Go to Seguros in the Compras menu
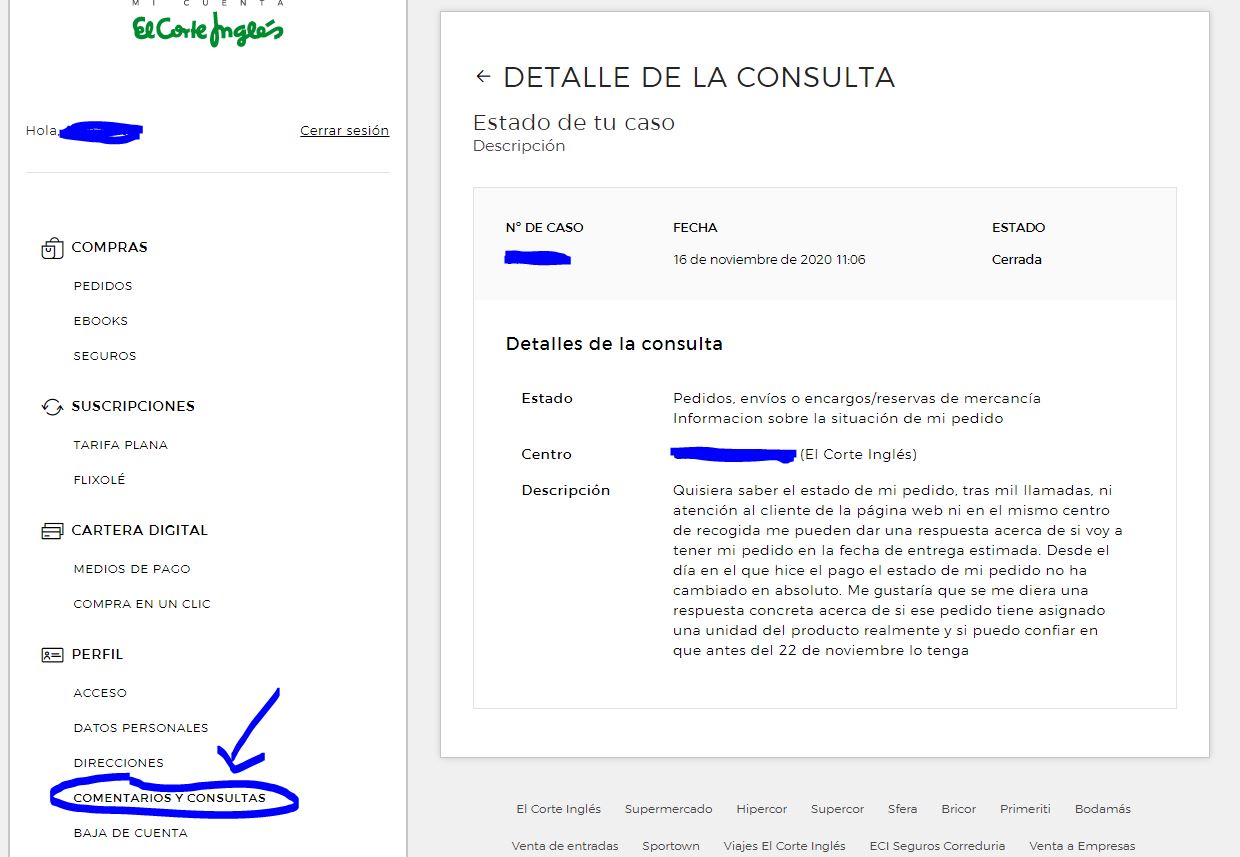The image size is (1240, 857). (x=105, y=356)
